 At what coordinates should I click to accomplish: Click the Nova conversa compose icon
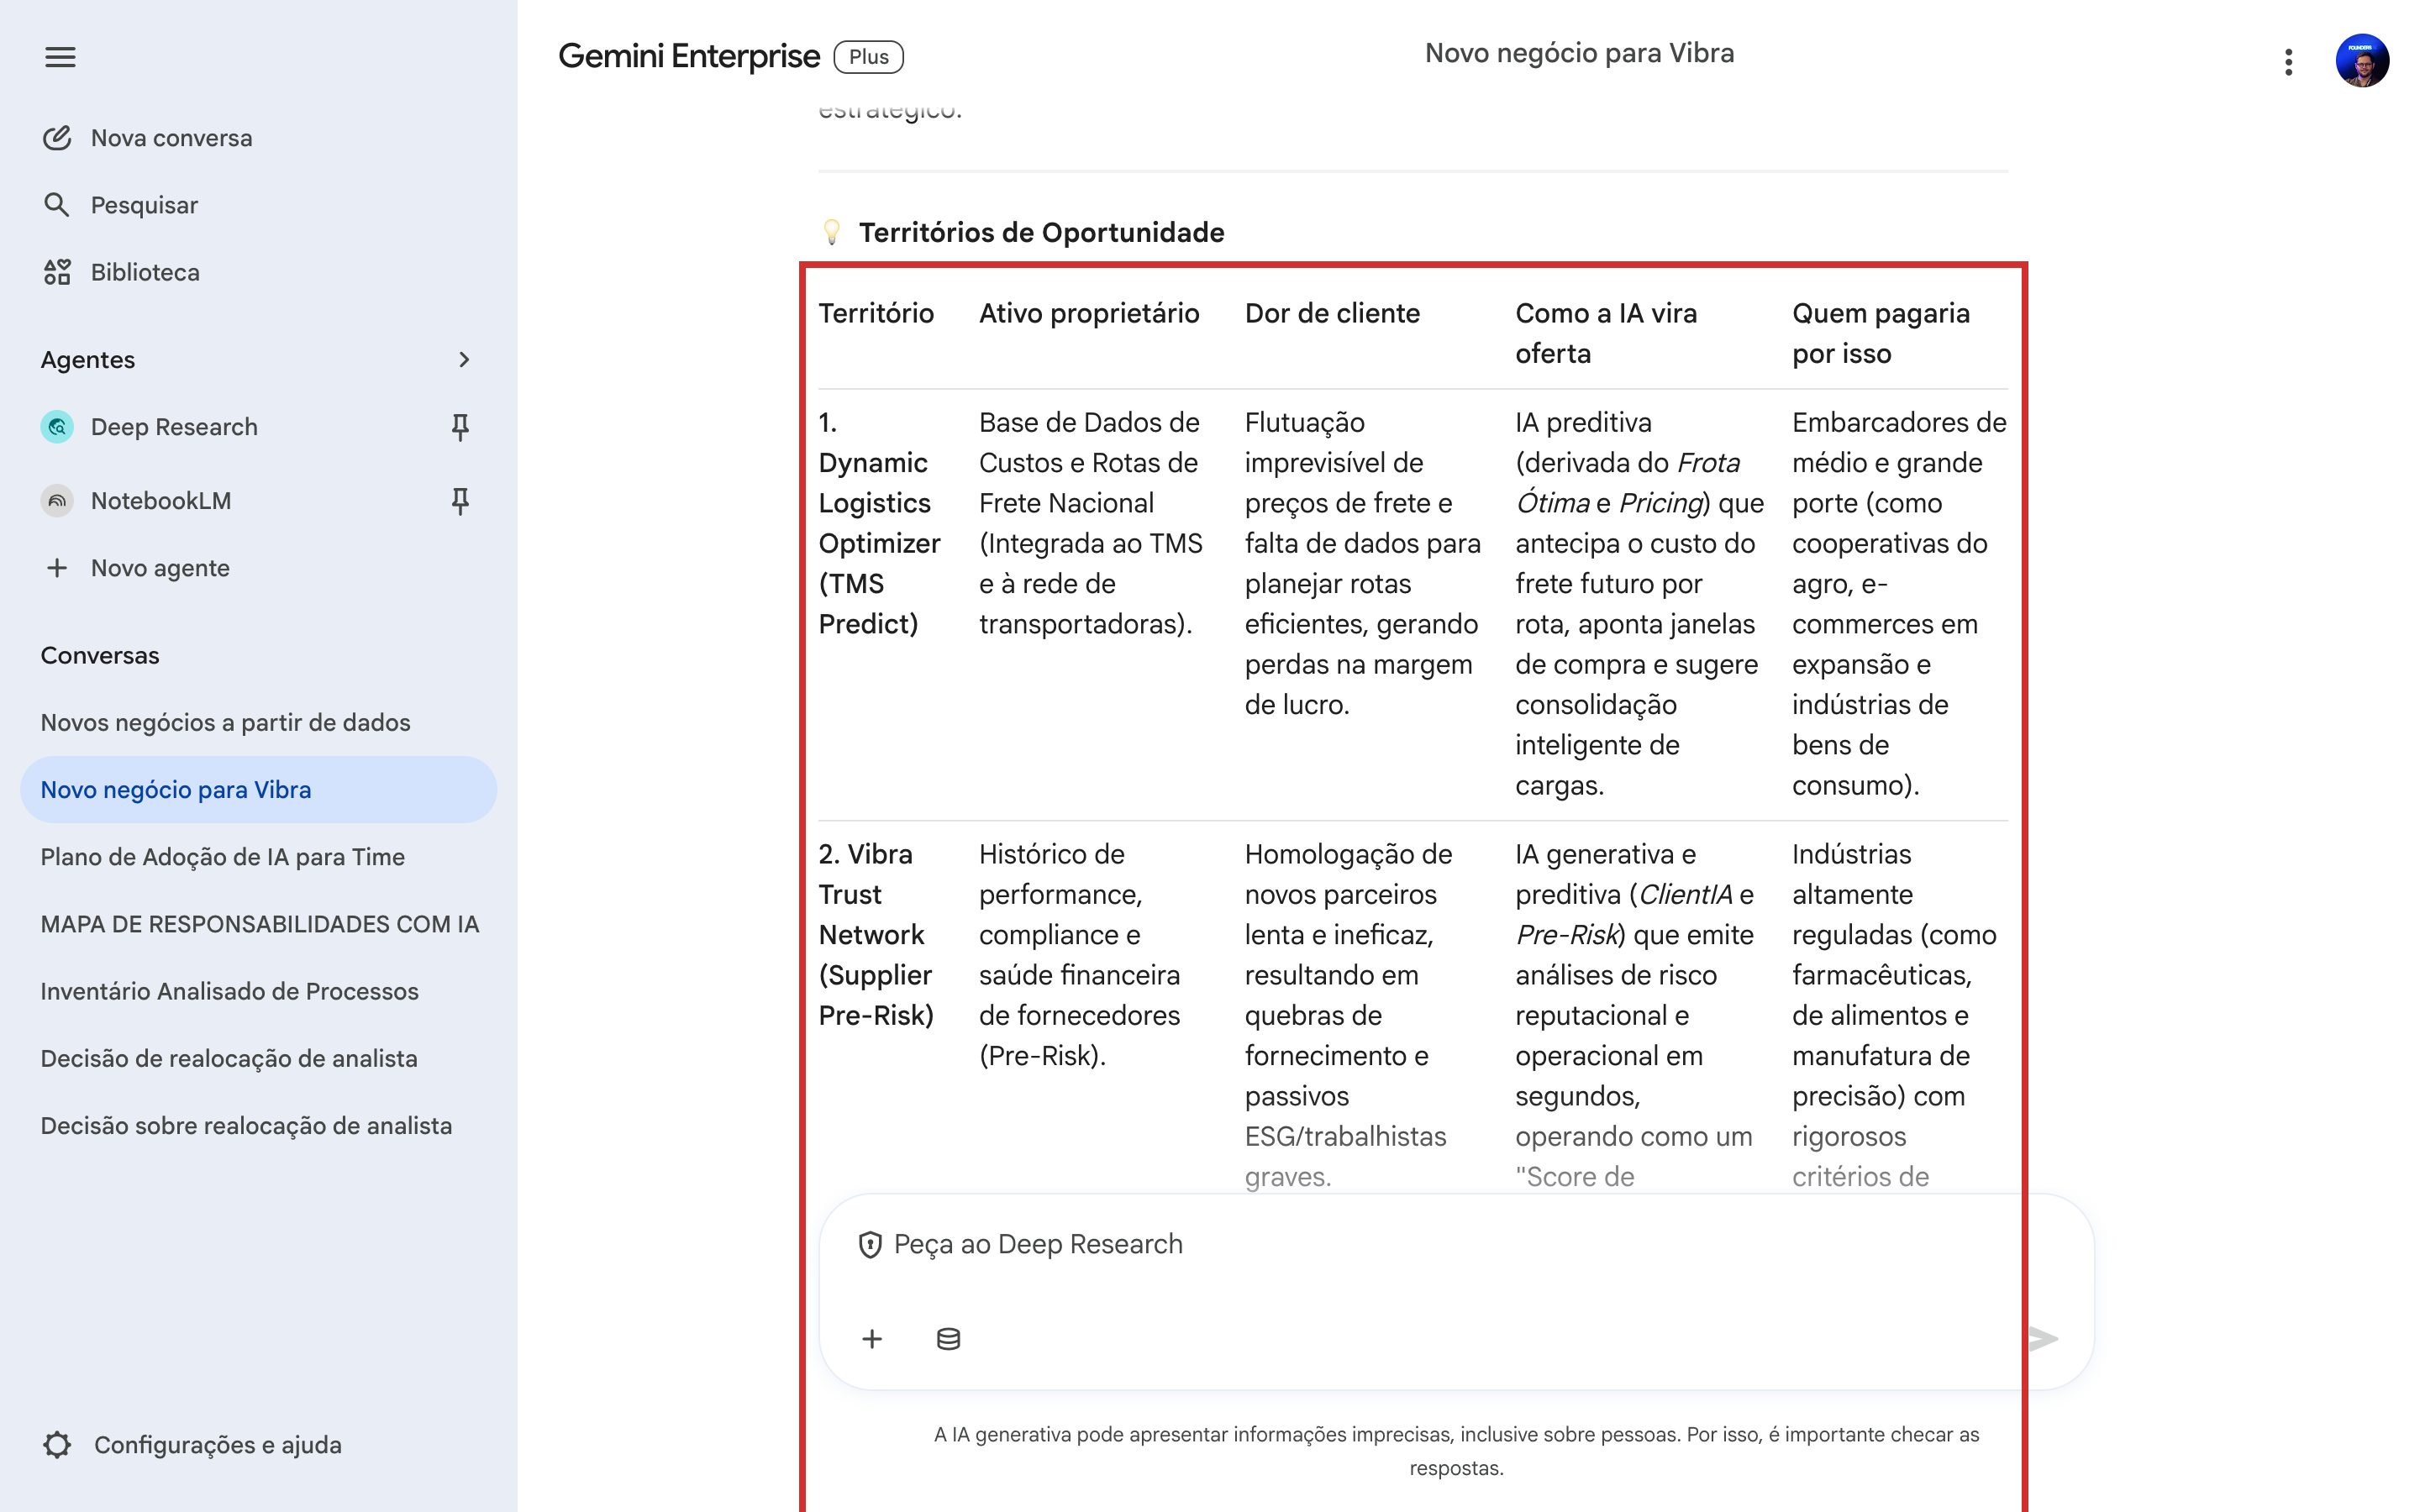point(57,138)
